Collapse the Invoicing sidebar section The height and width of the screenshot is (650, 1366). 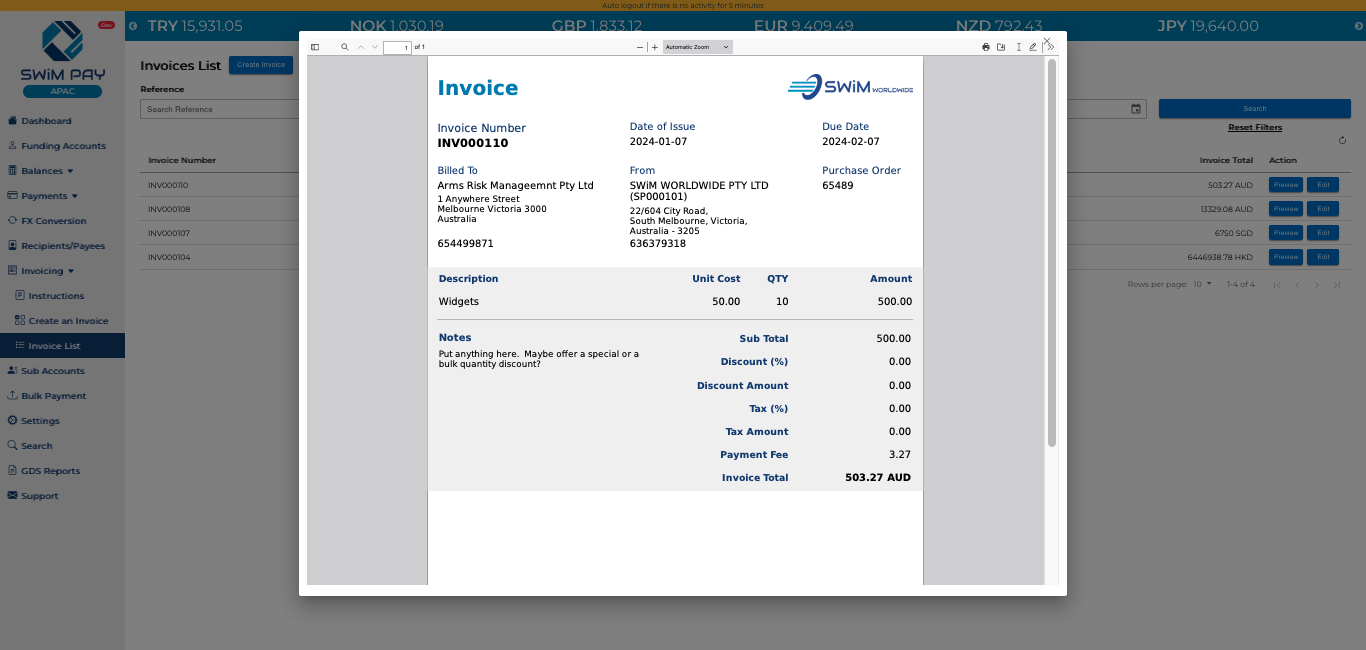coord(44,270)
